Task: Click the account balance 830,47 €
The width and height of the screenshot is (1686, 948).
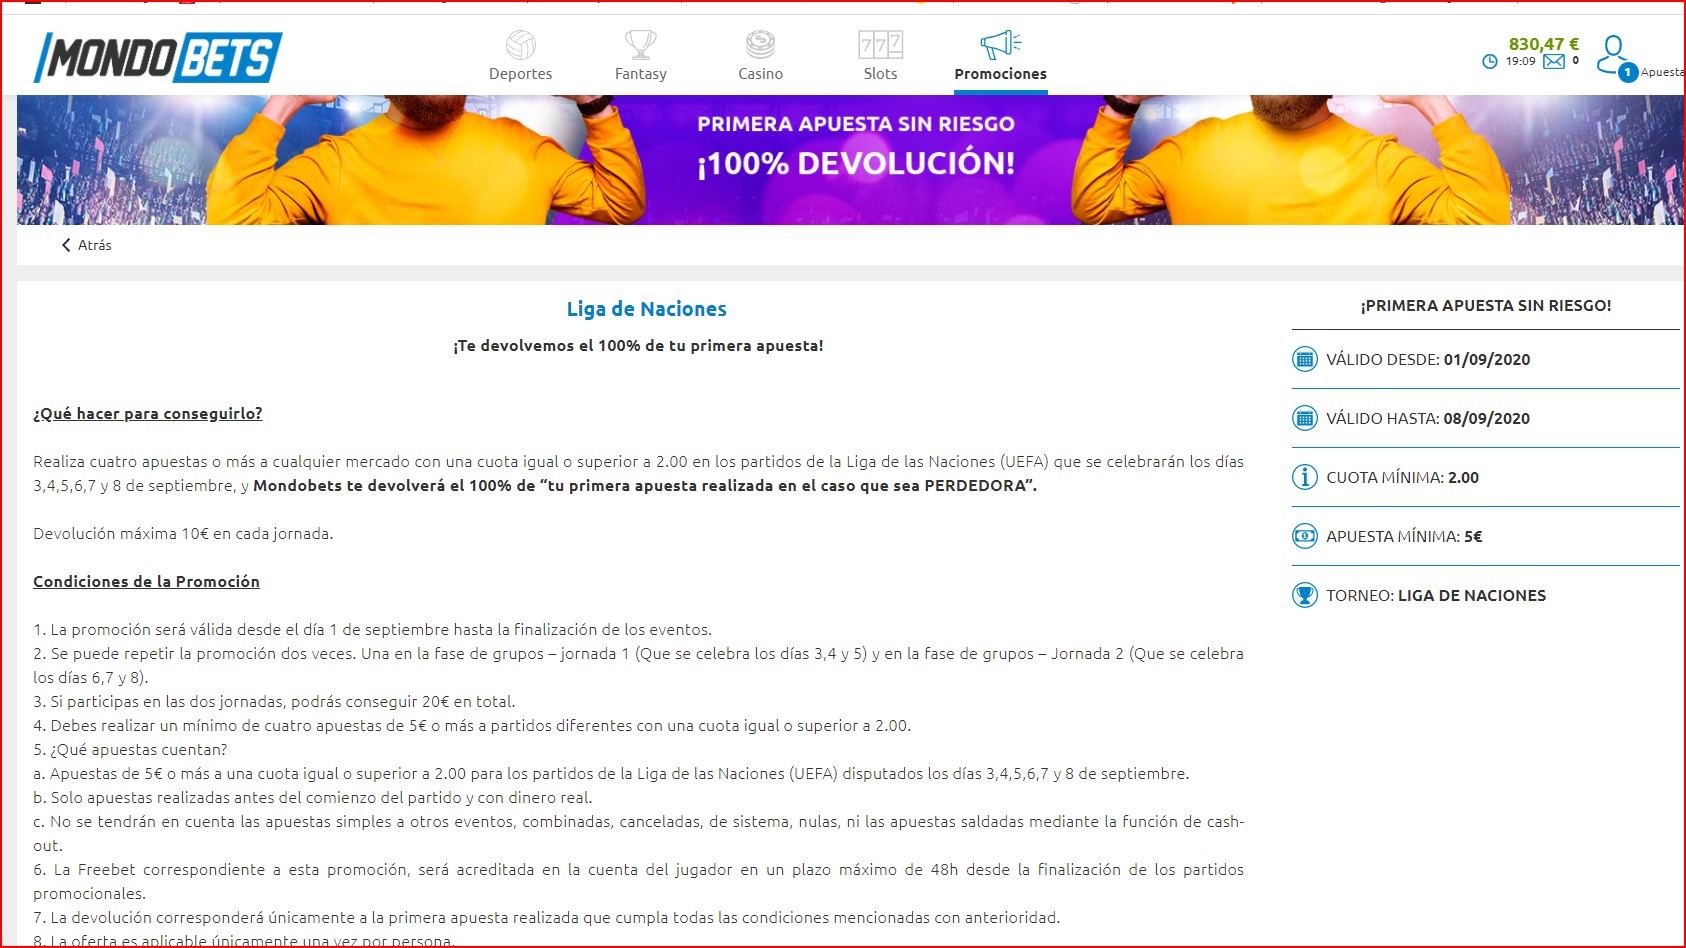Action: 1543,44
